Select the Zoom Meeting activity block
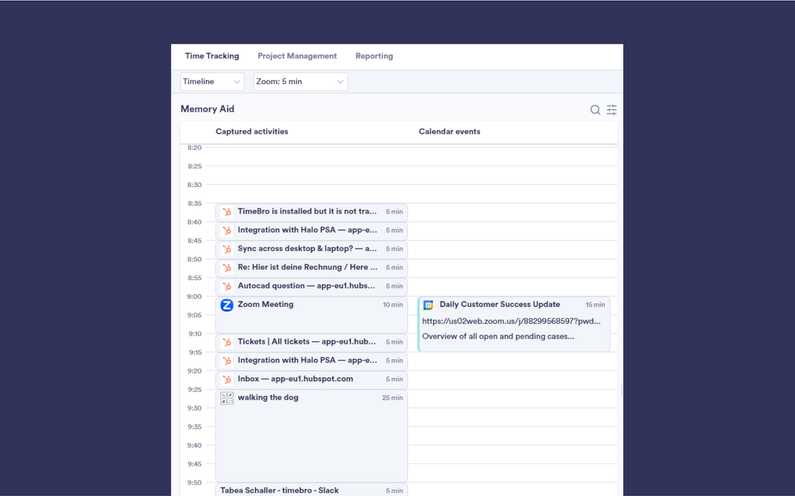795x496 pixels. tap(311, 315)
